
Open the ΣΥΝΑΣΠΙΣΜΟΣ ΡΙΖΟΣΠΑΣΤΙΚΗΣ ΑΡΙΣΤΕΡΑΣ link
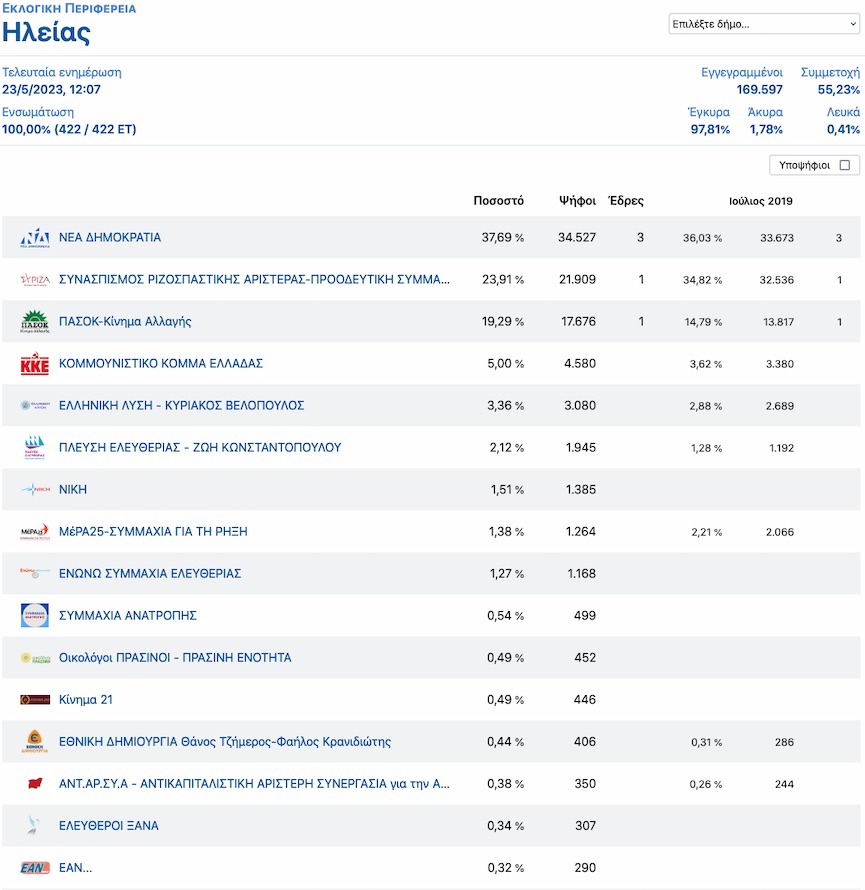tap(254, 279)
